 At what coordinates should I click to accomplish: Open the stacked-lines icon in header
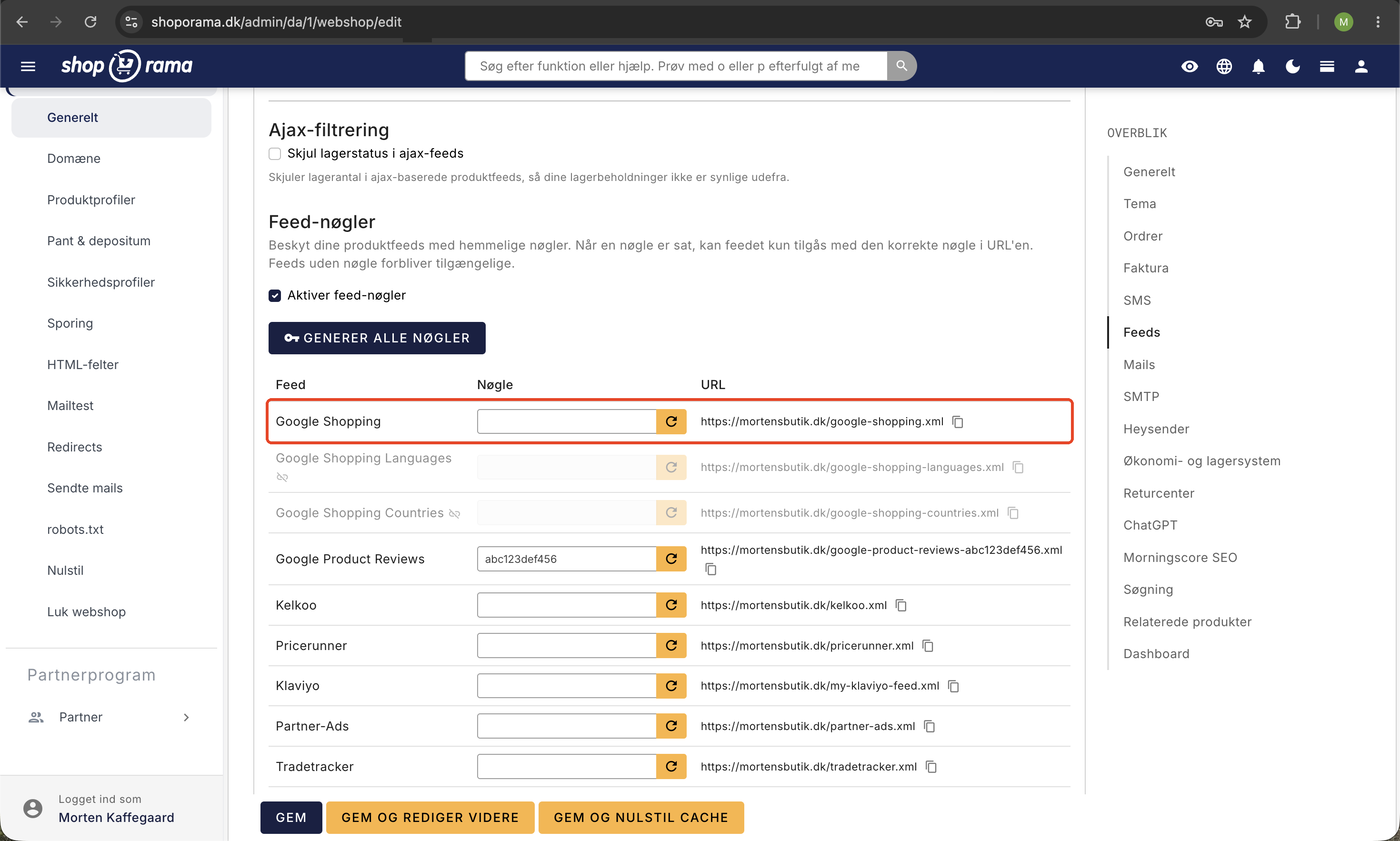click(x=1327, y=66)
